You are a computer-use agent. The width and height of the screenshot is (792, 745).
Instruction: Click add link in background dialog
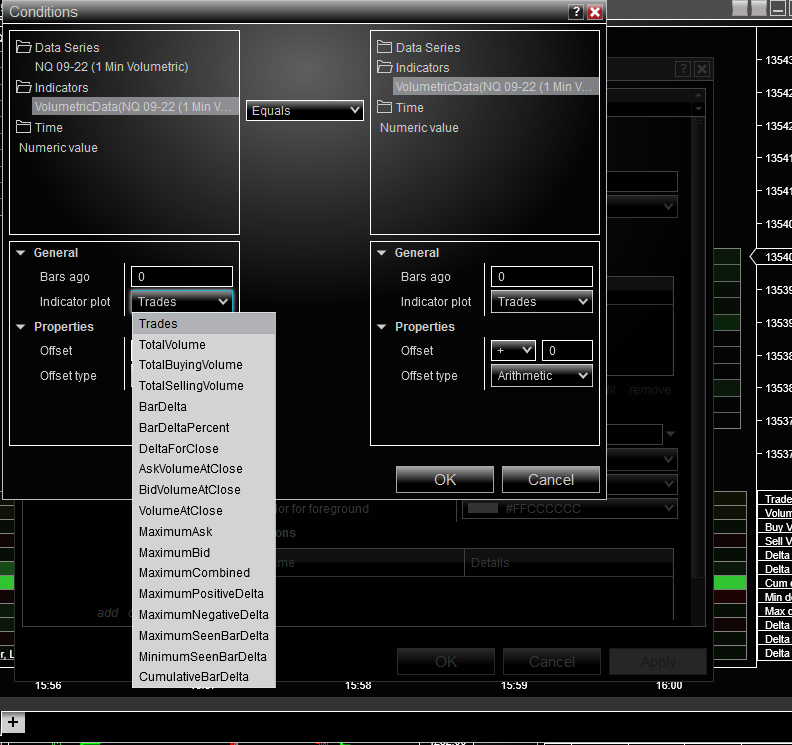pos(108,613)
